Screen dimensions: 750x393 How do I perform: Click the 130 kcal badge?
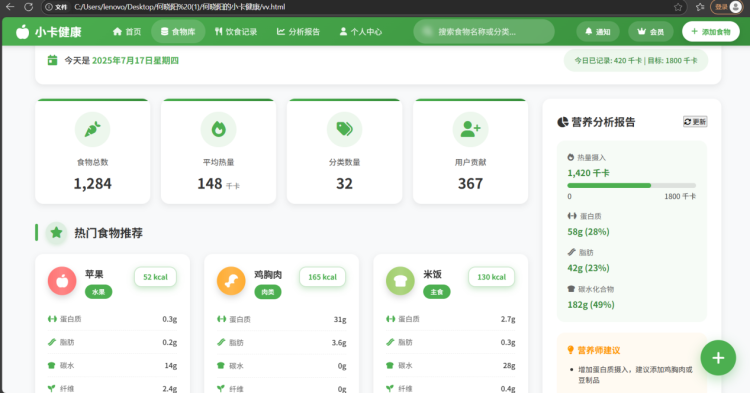click(491, 277)
